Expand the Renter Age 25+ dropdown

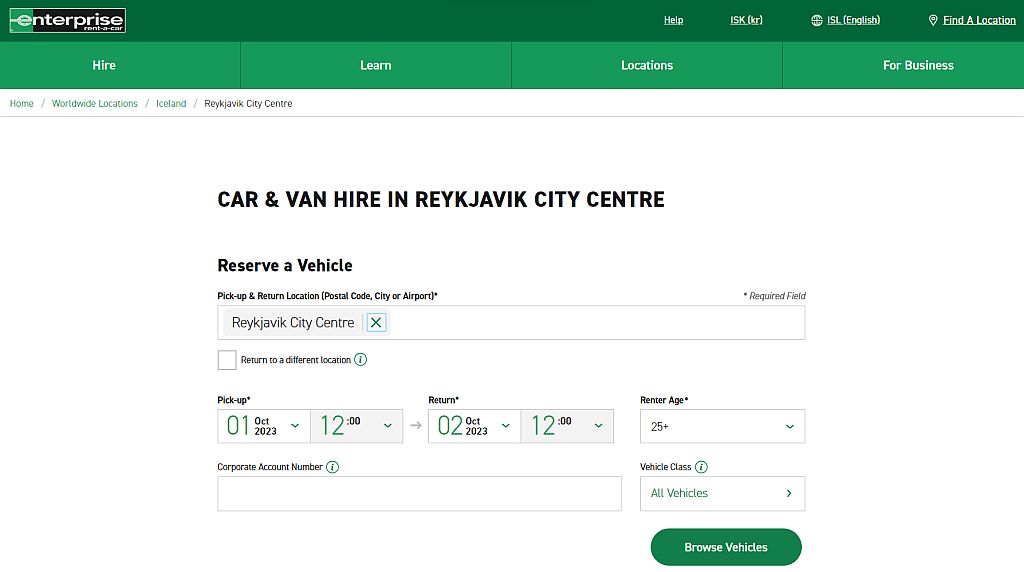point(722,426)
